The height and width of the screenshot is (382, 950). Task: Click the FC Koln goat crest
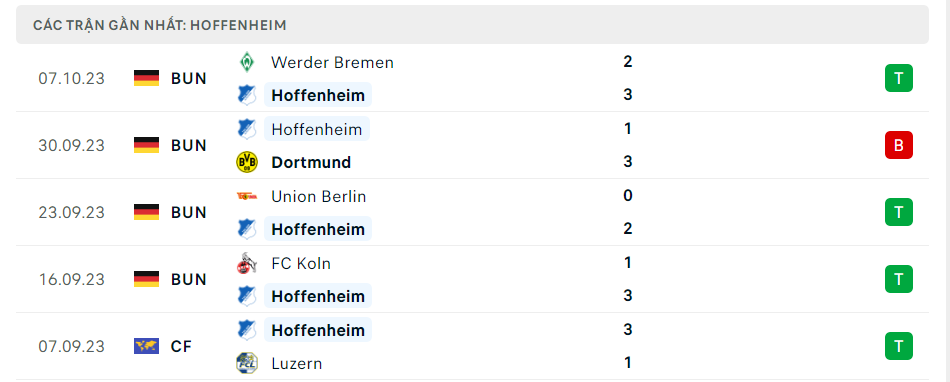[x=247, y=263]
